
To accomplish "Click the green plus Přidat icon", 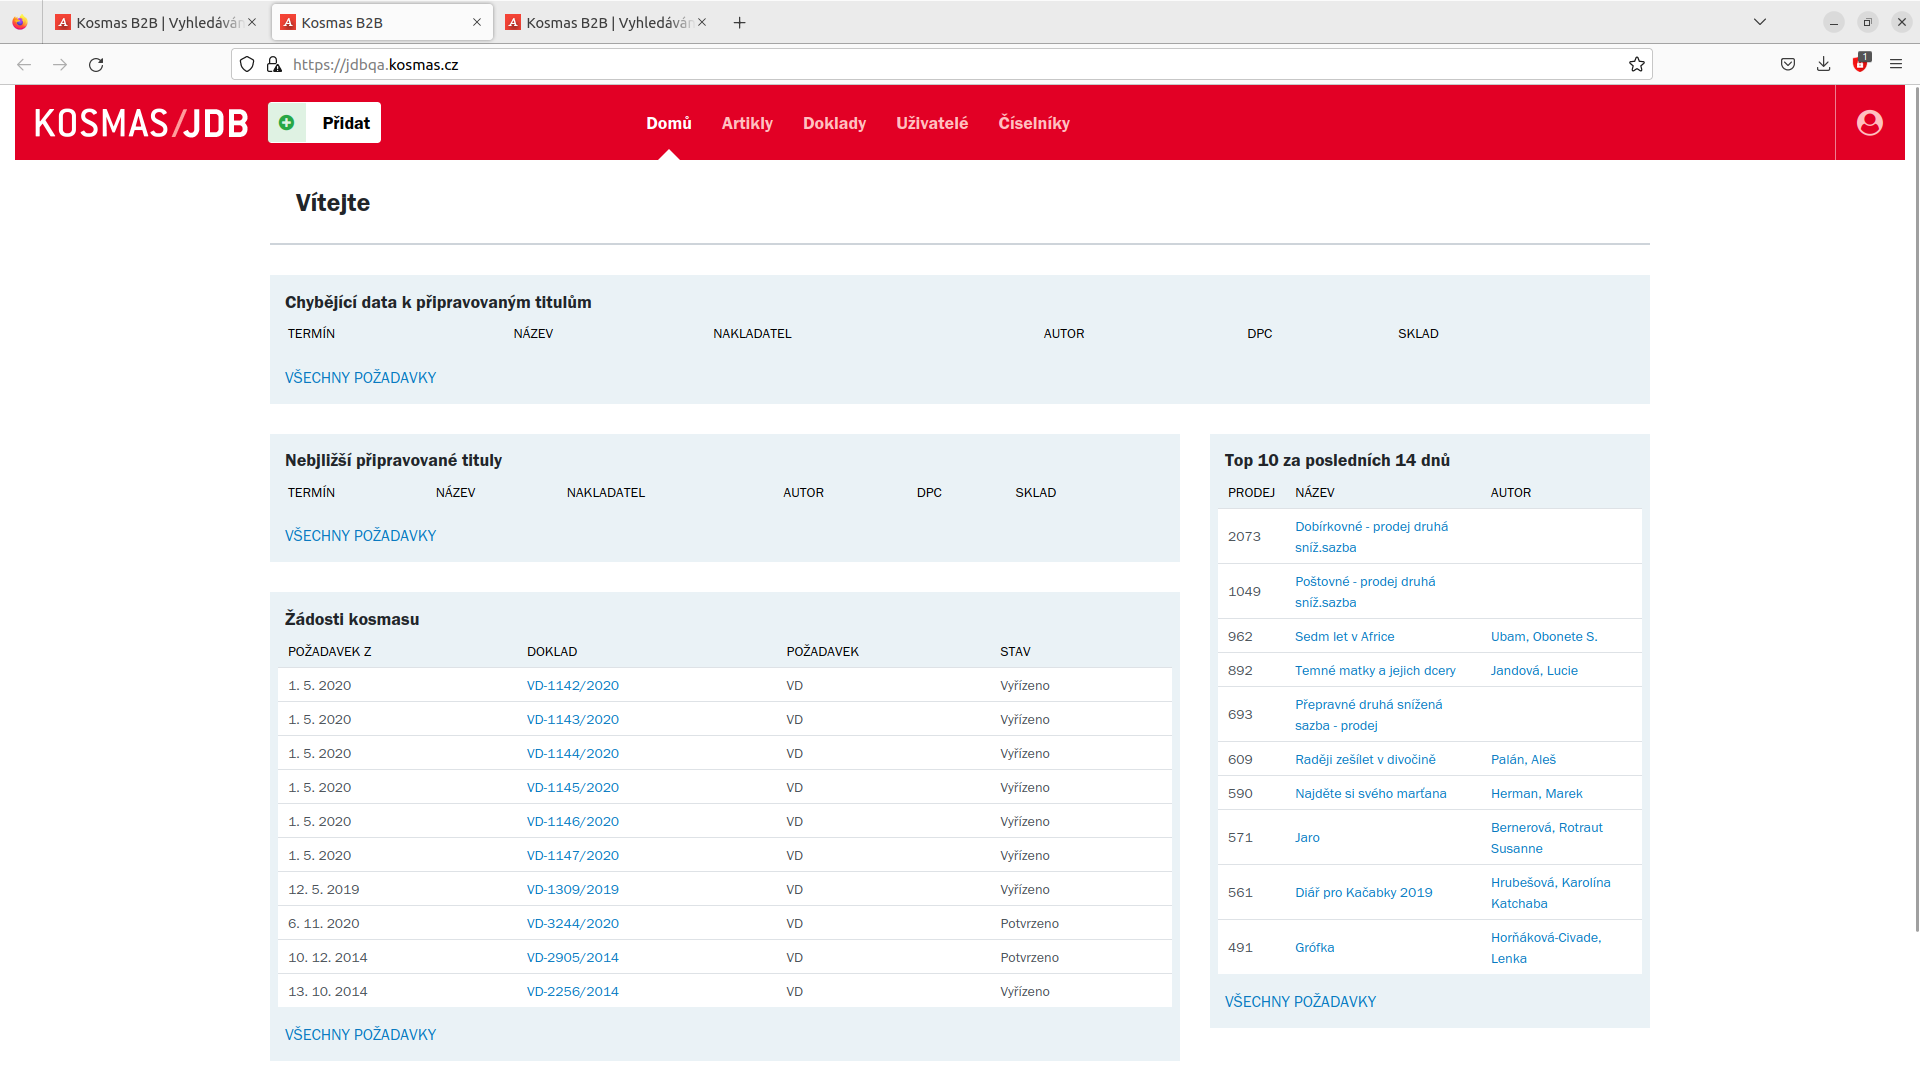I will [x=287, y=123].
